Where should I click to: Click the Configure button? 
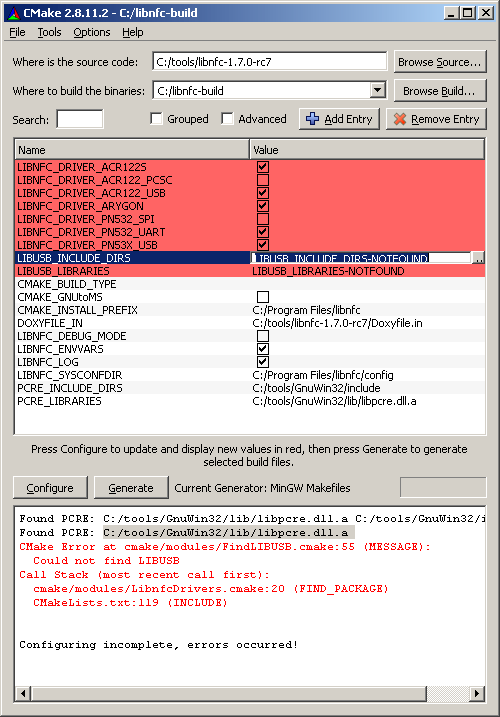coord(50,488)
